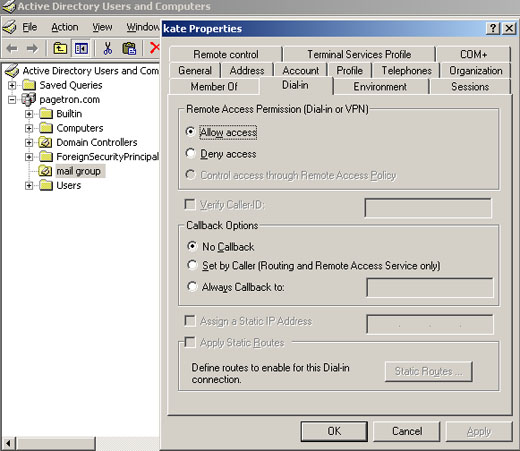Expand the Builtin tree node
Image resolution: width=520 pixels, height=451 pixels.
point(29,114)
